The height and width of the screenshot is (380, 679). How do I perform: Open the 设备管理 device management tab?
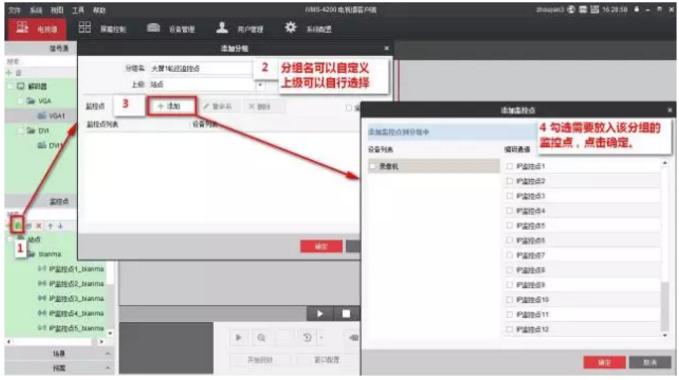(x=171, y=29)
